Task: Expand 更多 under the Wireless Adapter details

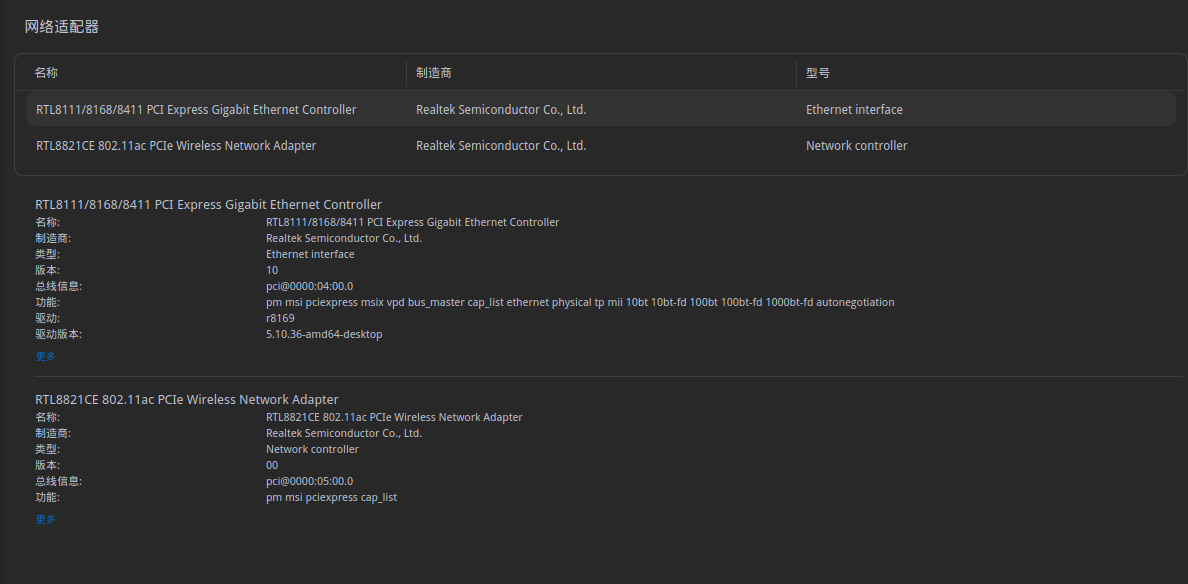Action: click(46, 519)
